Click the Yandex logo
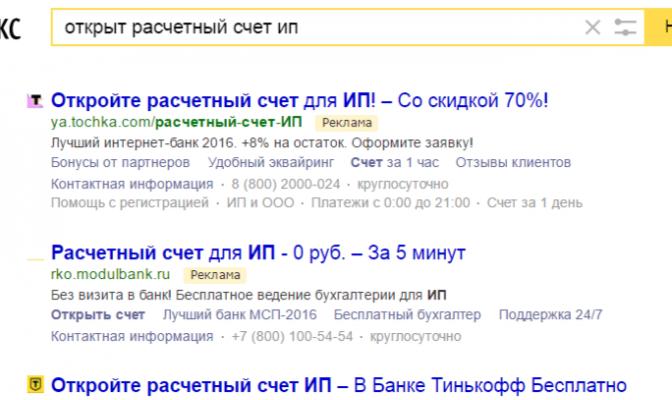 [x=10, y=28]
